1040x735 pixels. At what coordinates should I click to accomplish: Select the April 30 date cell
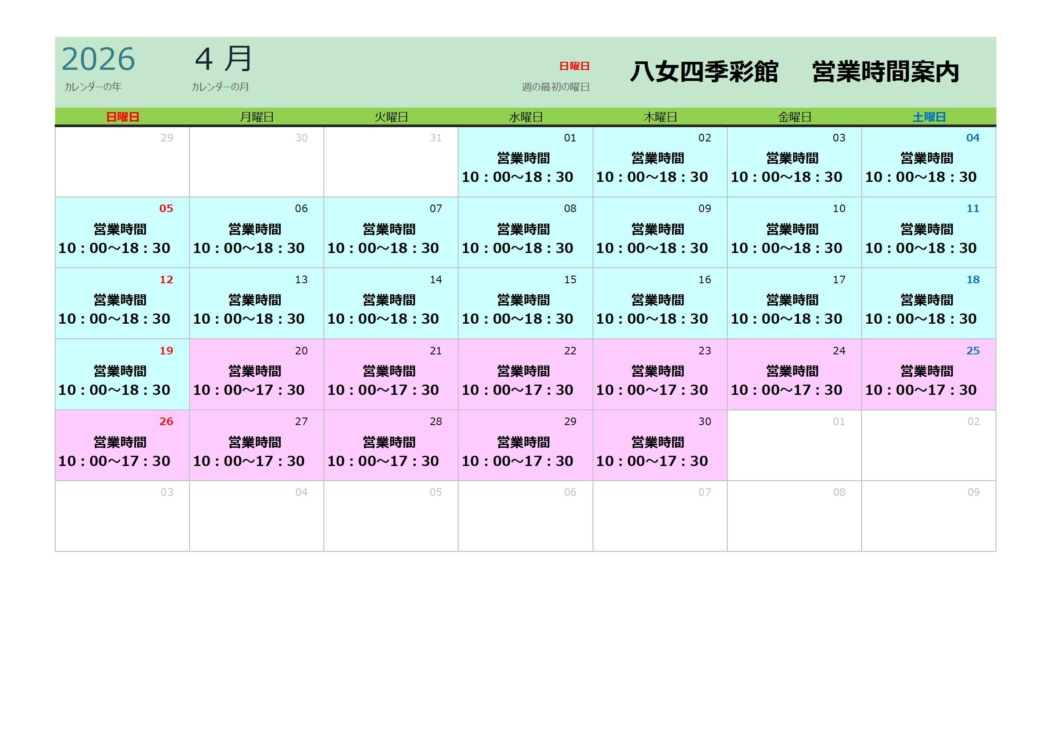(x=659, y=446)
